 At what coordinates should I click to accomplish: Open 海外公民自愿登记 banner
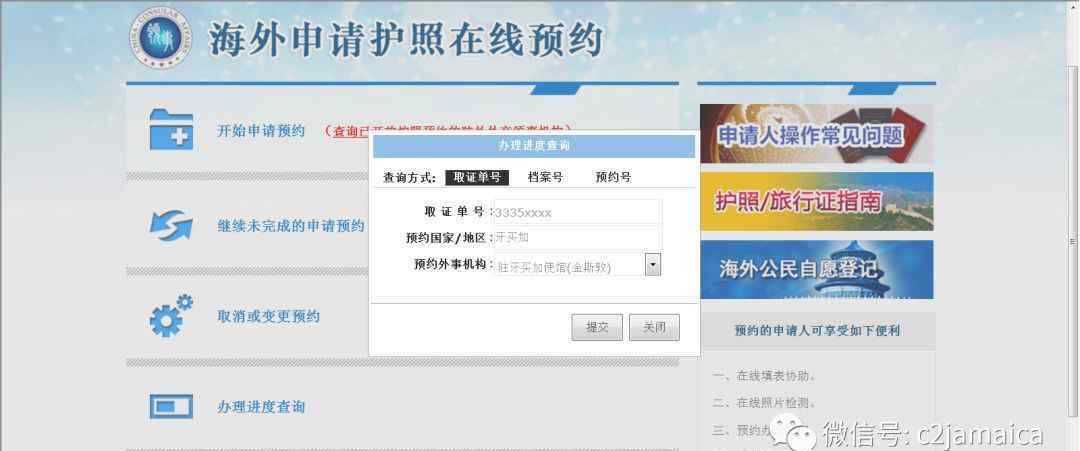(817, 269)
